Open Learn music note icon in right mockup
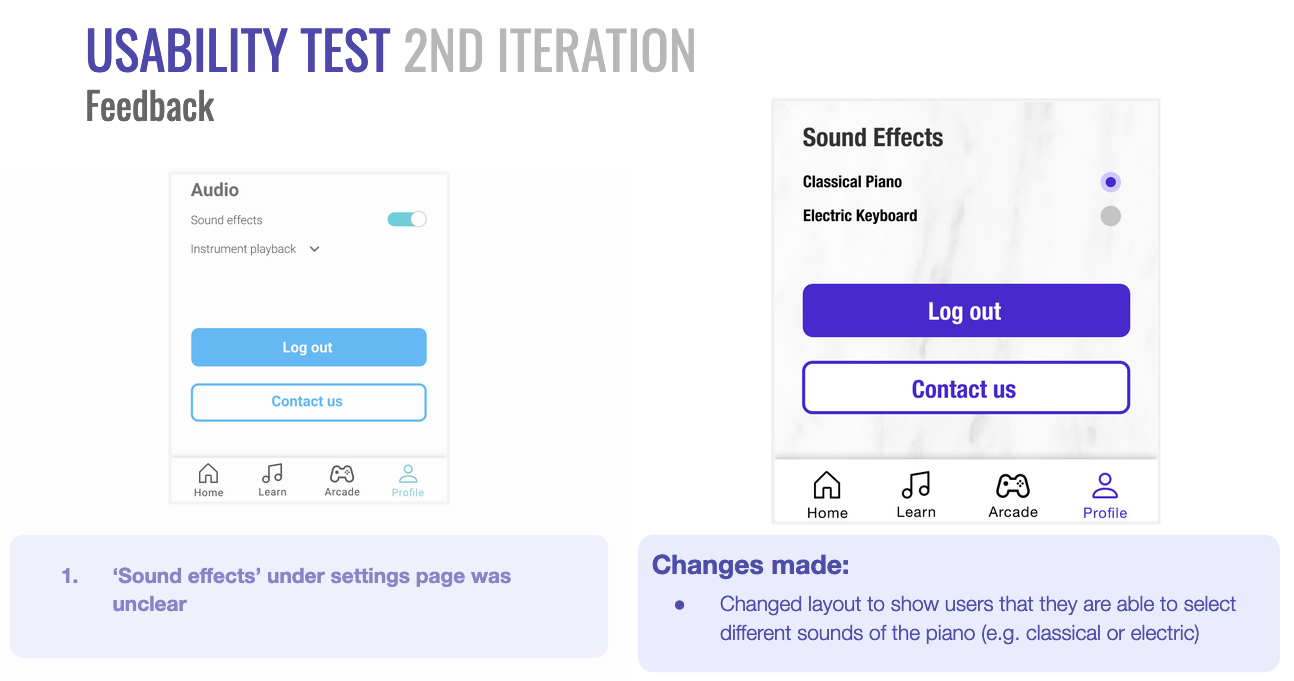Screen dimensions: 1294x681 (916, 486)
